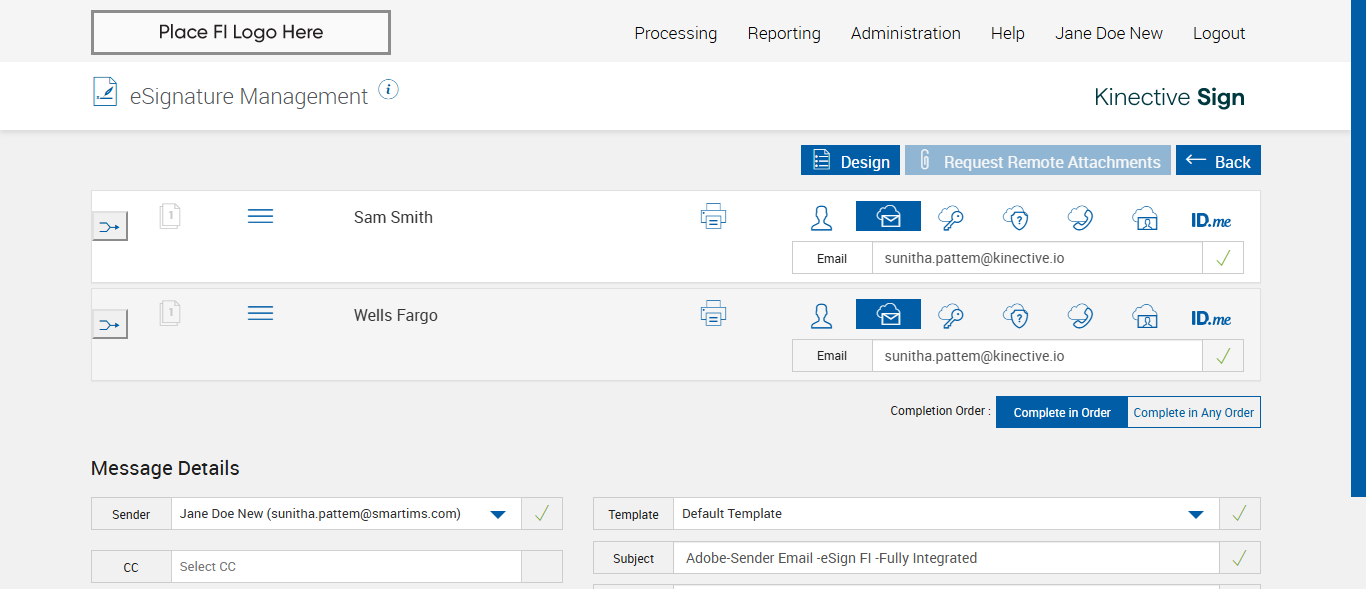Open the info icon beside eSignature Management

tap(389, 90)
